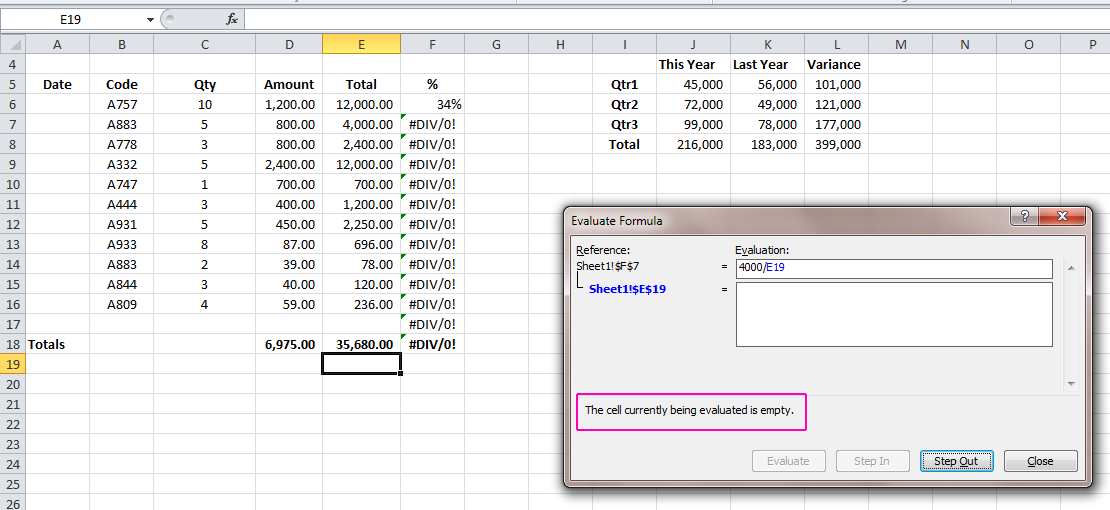Click inside the formula bar input
The height and width of the screenshot is (510, 1110).
coord(676,20)
